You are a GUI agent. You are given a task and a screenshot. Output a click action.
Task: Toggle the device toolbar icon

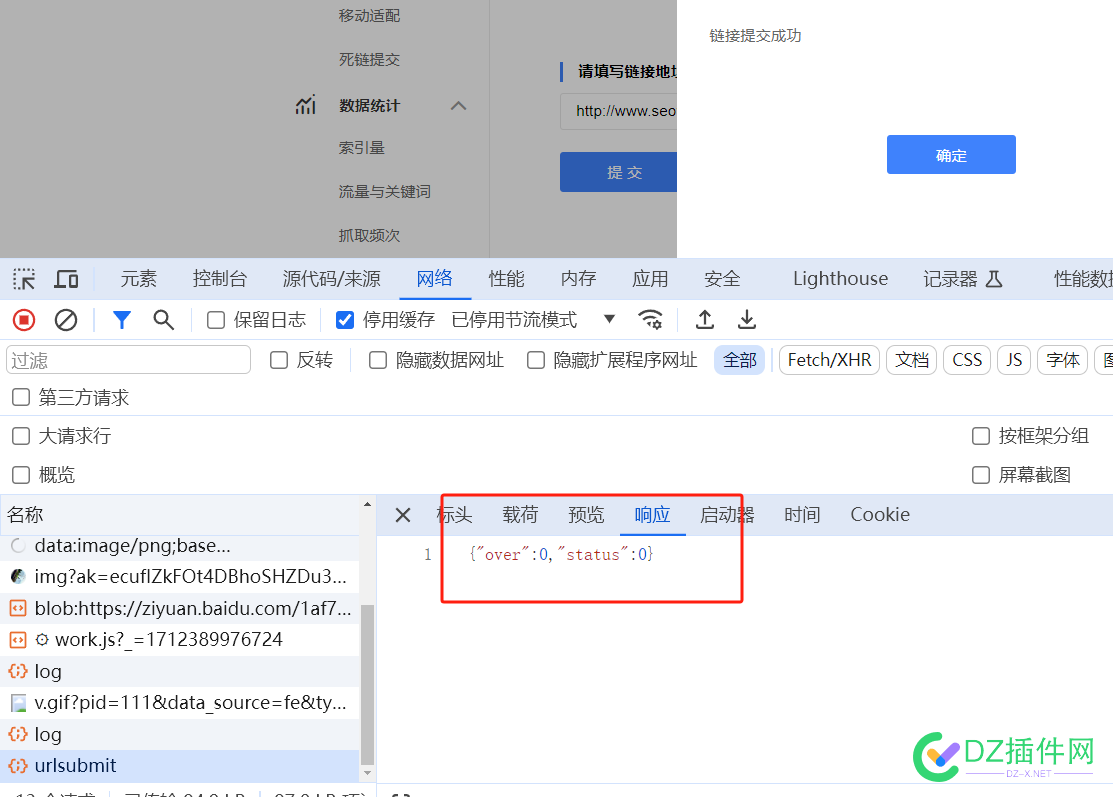click(66, 279)
